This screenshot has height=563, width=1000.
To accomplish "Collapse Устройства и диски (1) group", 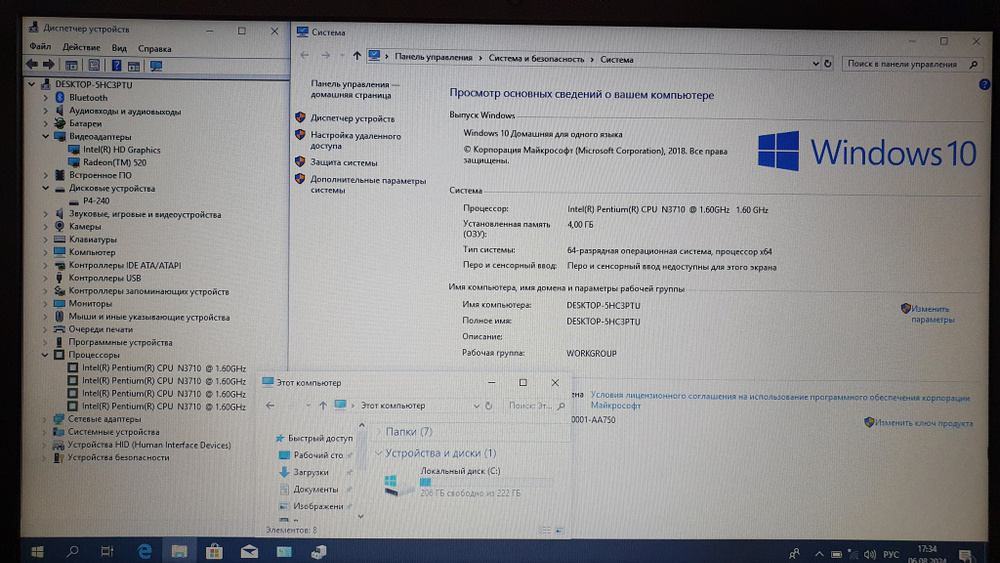I will click(x=378, y=453).
